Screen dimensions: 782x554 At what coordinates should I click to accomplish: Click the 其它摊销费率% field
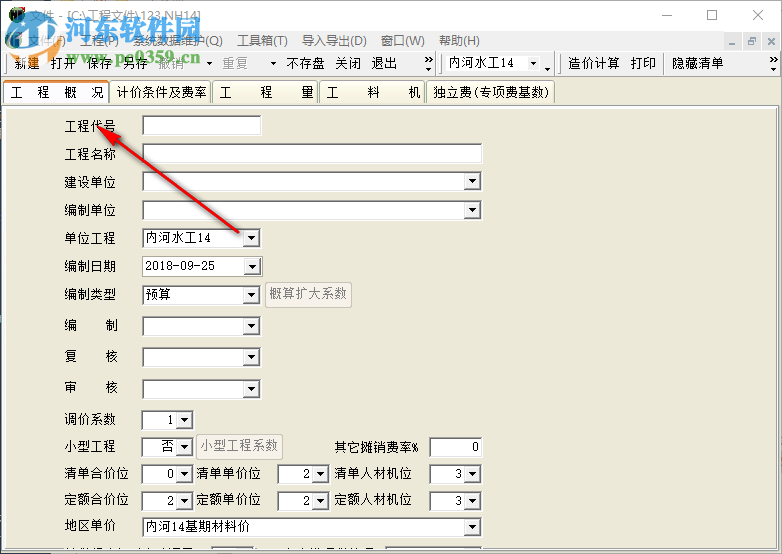[455, 447]
